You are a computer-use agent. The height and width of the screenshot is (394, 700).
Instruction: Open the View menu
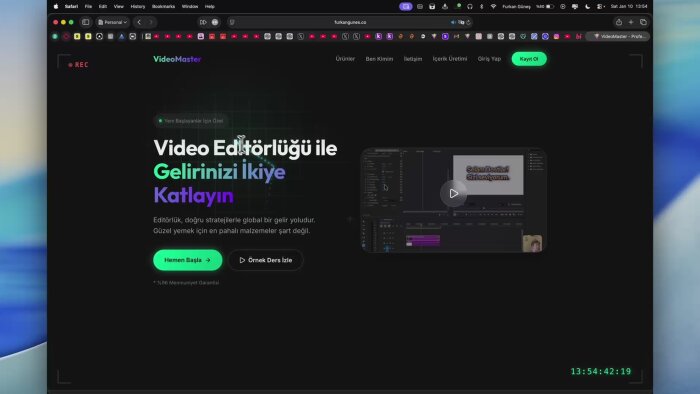tap(118, 6)
